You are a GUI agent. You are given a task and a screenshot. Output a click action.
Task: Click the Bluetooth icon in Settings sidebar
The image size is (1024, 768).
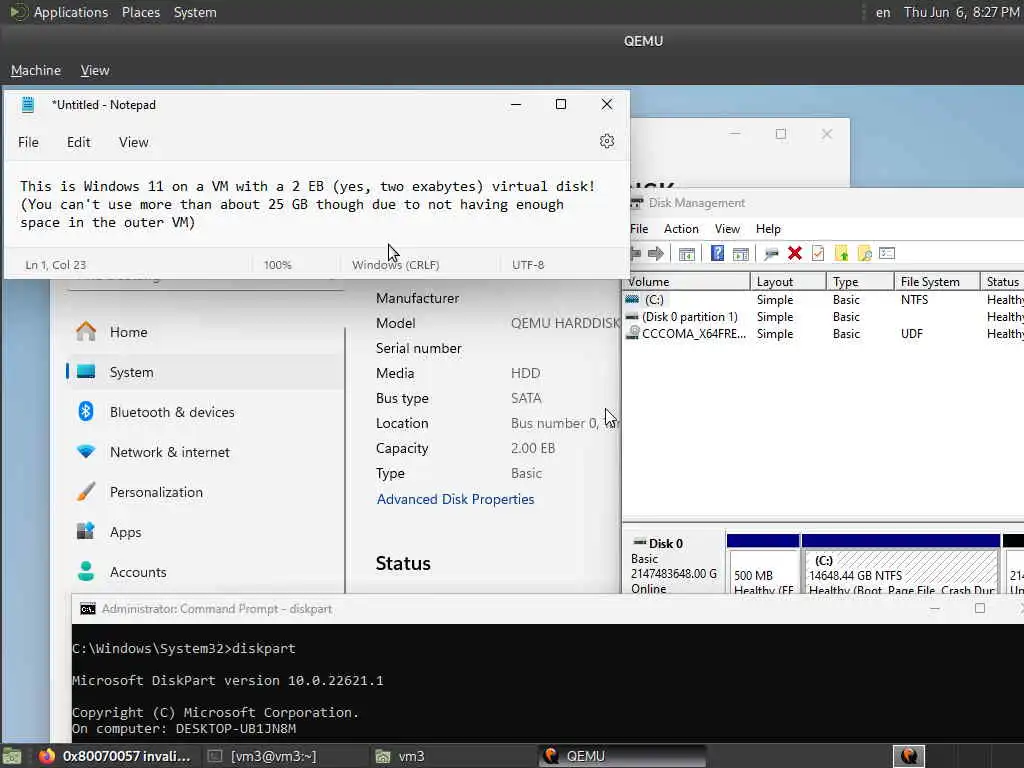pyautogui.click(x=86, y=411)
